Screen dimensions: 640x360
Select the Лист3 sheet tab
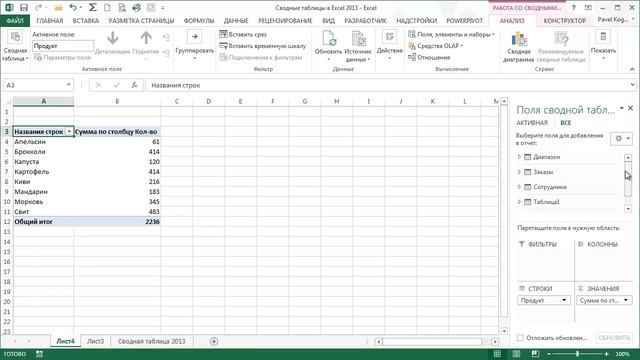[x=95, y=341]
